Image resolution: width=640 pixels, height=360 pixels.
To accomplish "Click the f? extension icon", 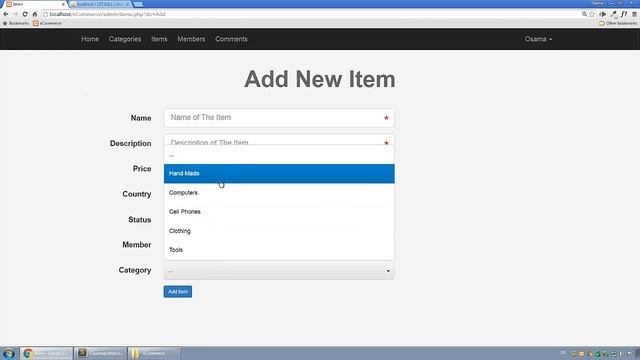I will point(624,14).
